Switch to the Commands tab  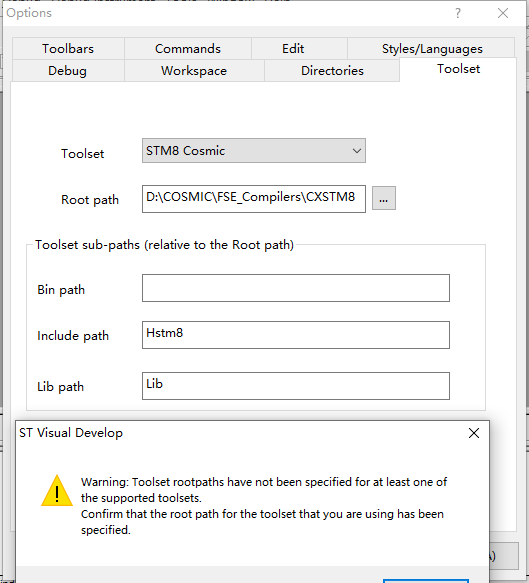(x=188, y=48)
